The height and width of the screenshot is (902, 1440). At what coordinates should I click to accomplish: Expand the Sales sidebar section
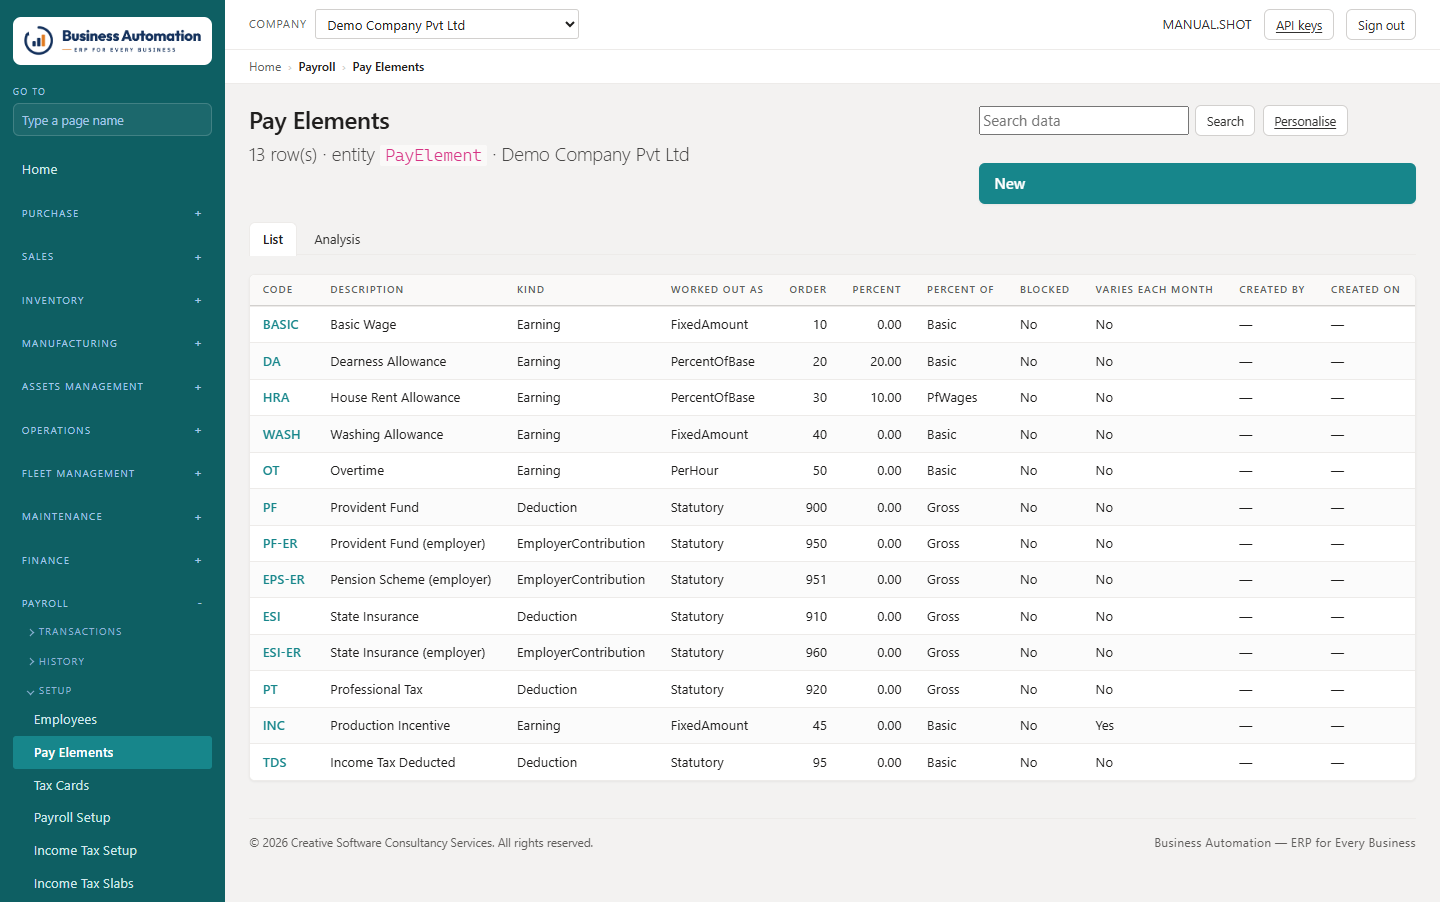coord(112,257)
